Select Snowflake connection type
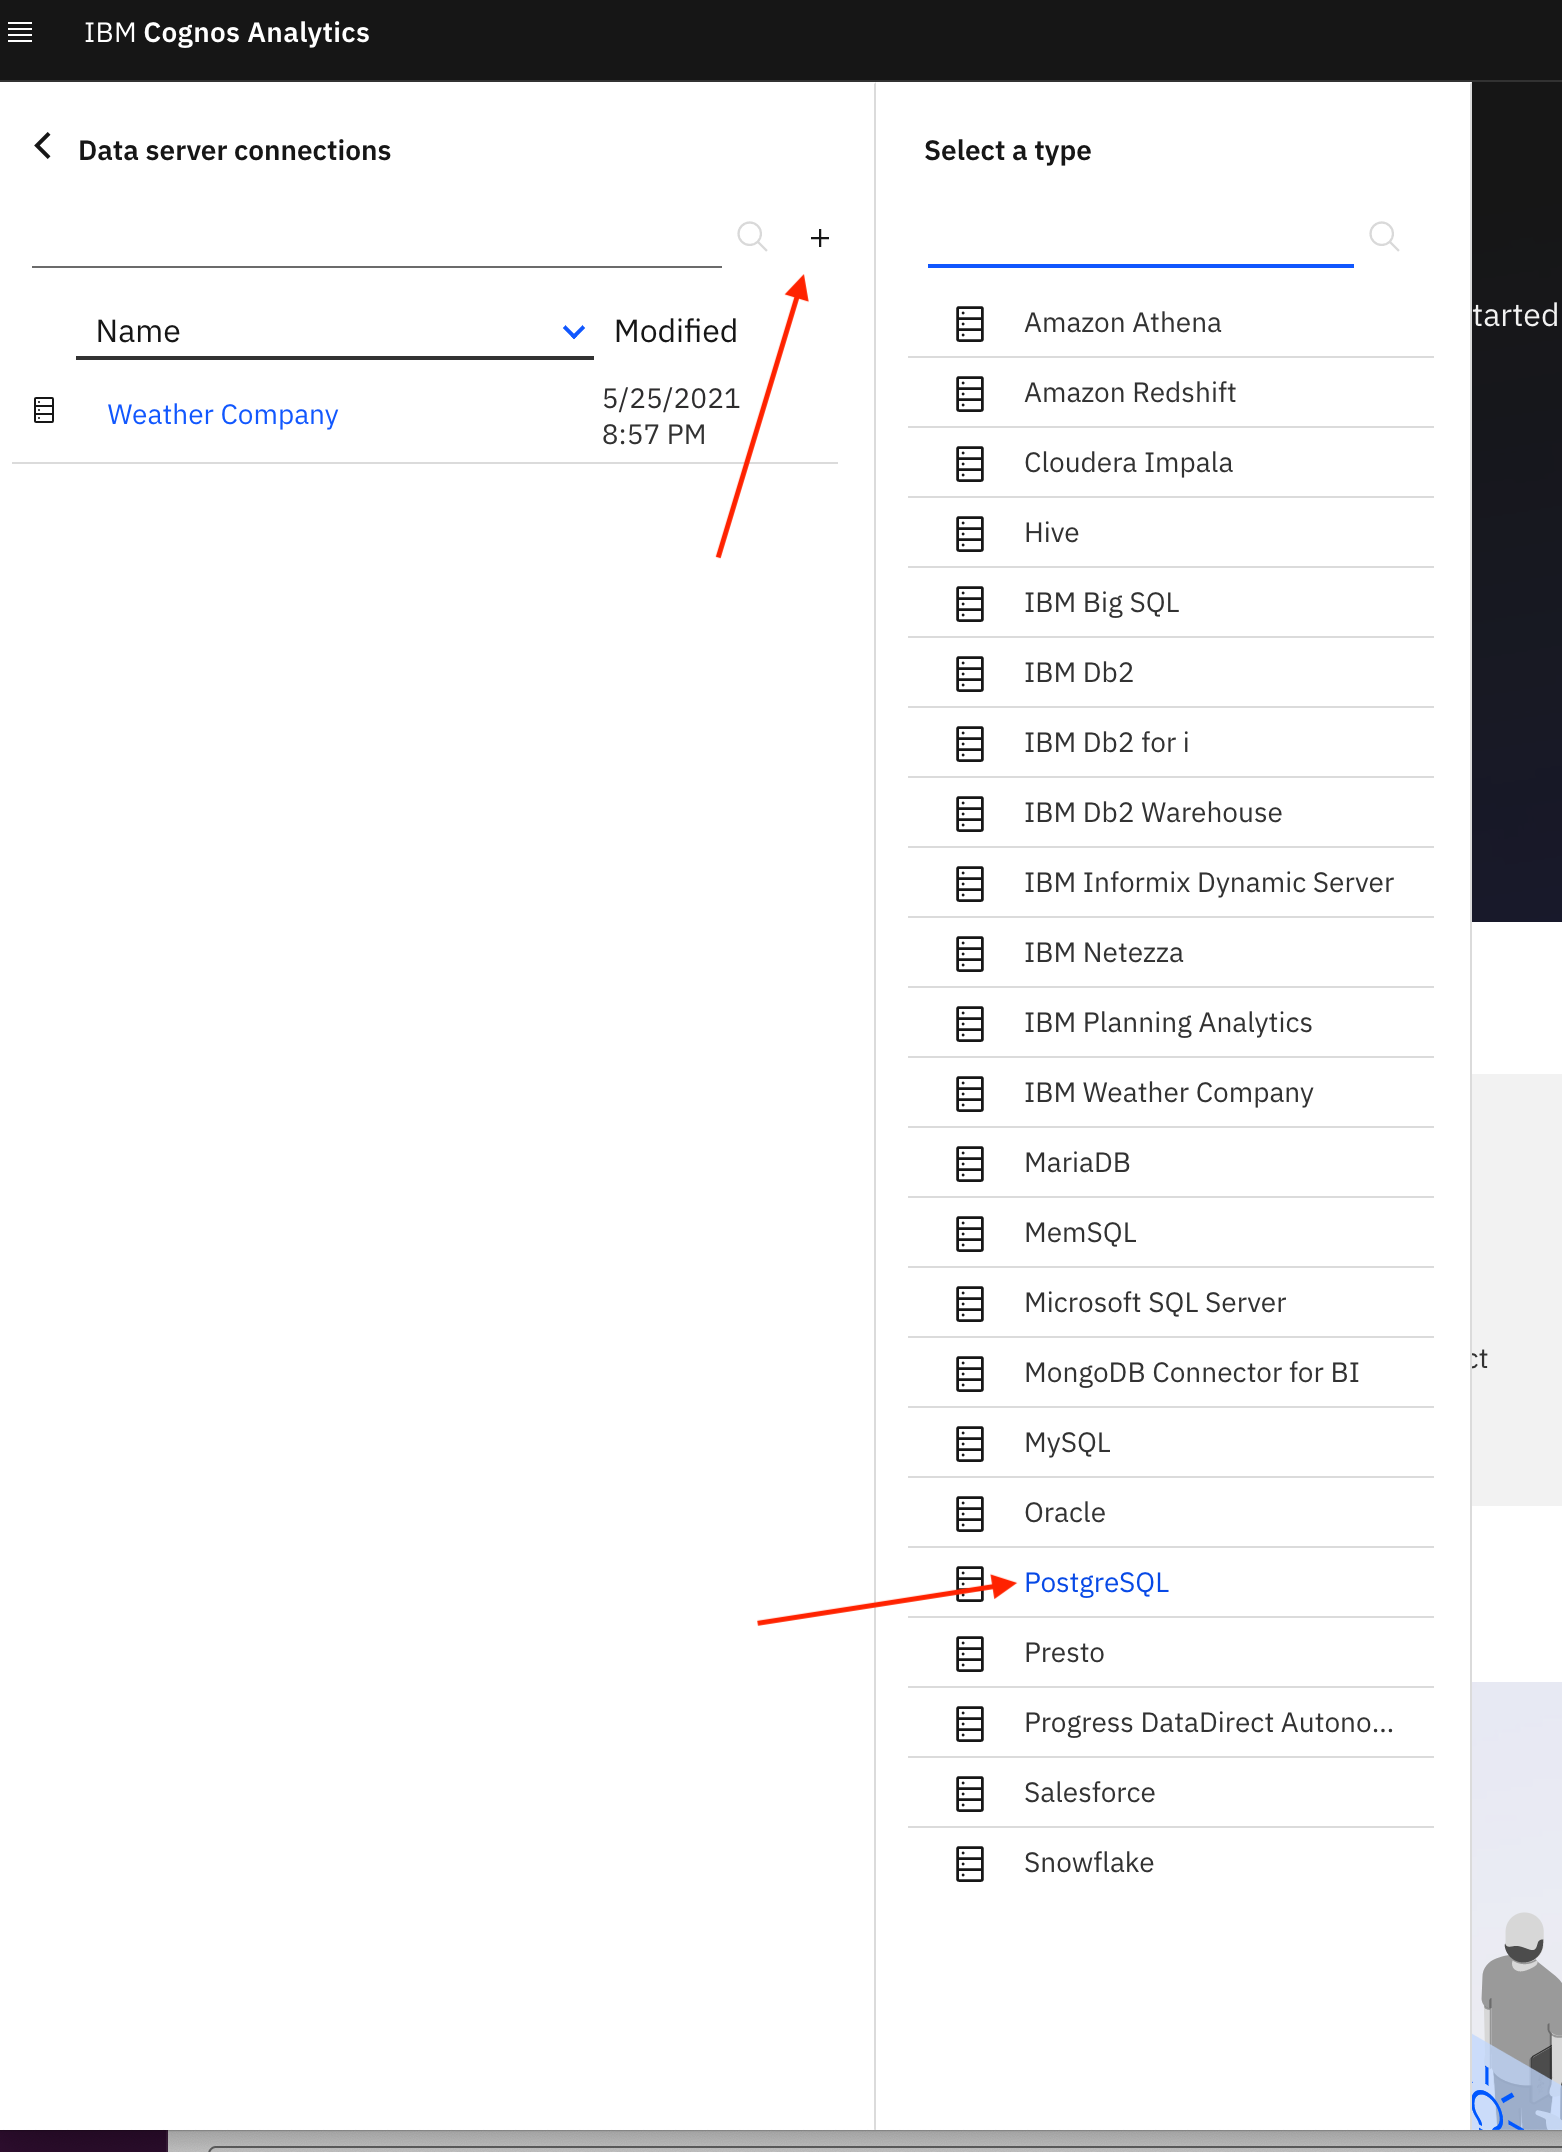 coord(1171,1863)
